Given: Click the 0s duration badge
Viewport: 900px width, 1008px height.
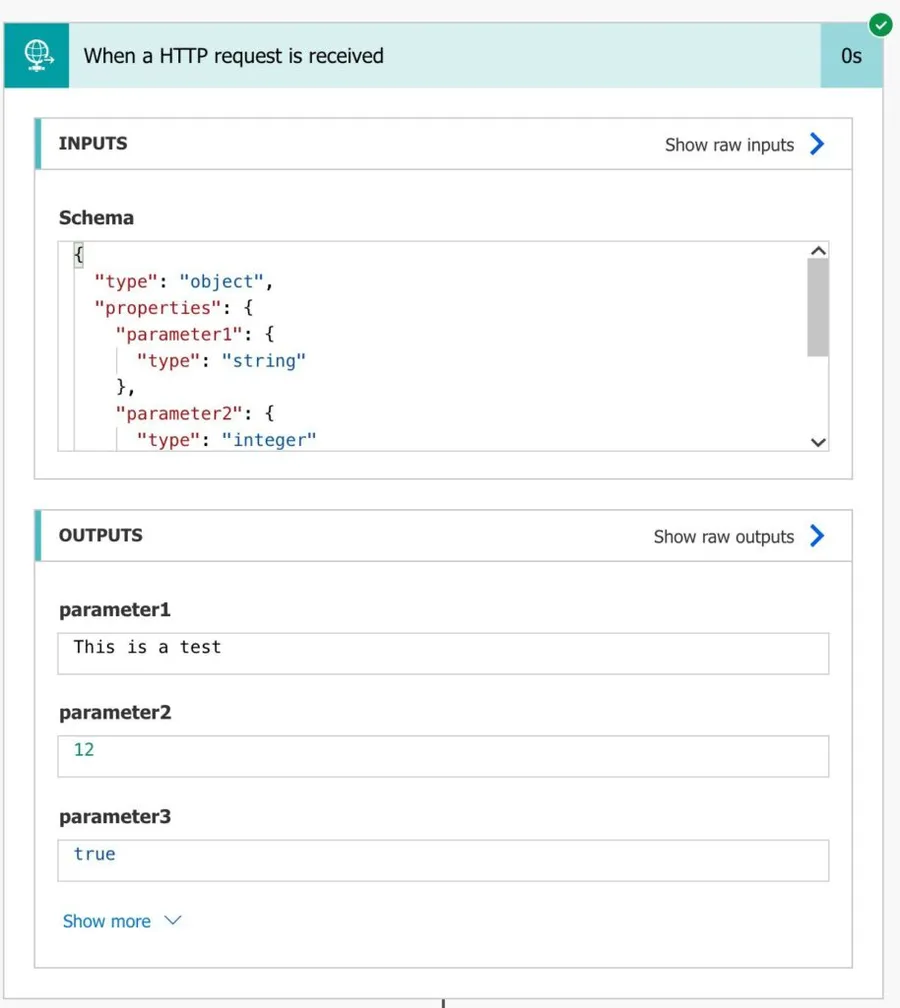Looking at the screenshot, I should [x=851, y=56].
